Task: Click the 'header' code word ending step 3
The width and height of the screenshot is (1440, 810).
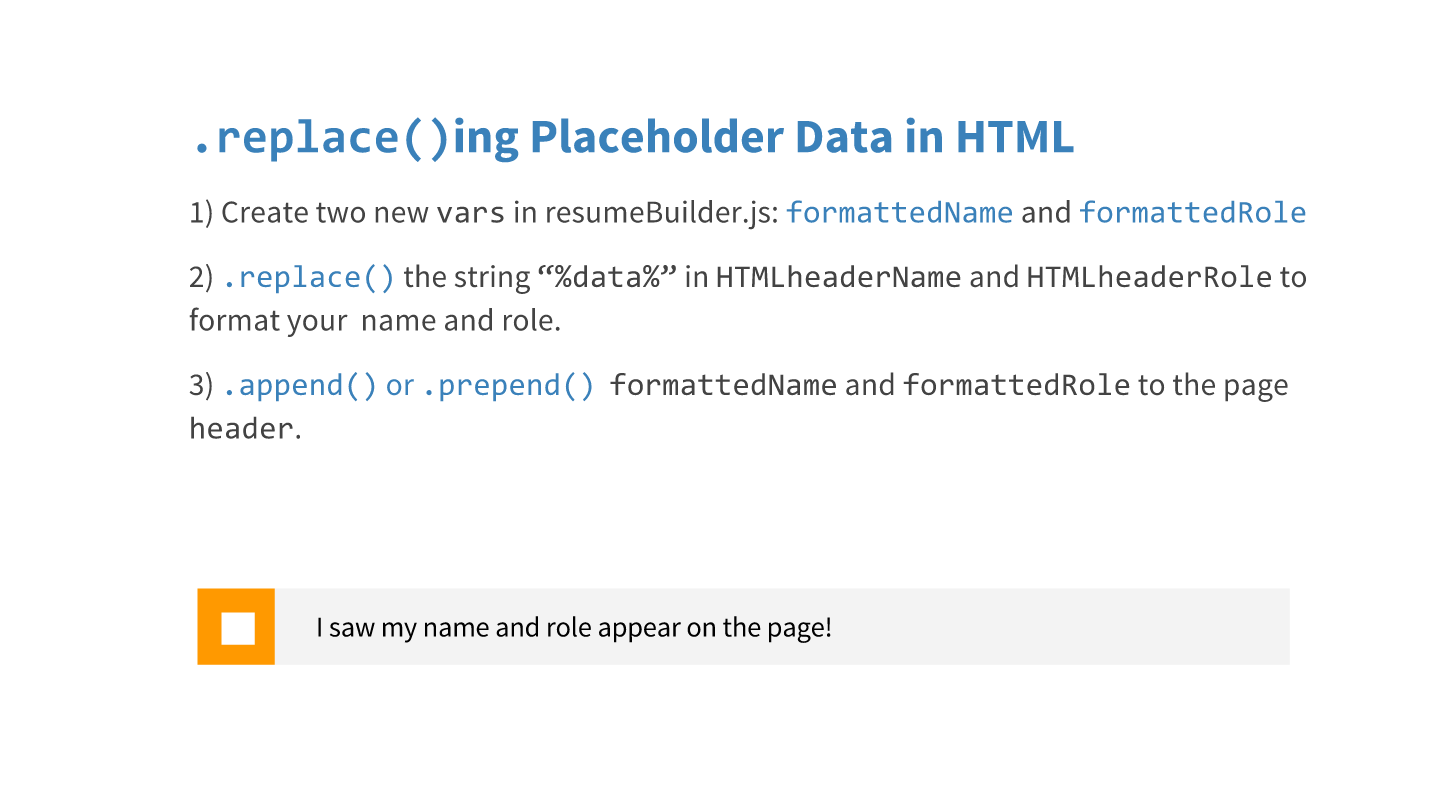Action: [241, 429]
